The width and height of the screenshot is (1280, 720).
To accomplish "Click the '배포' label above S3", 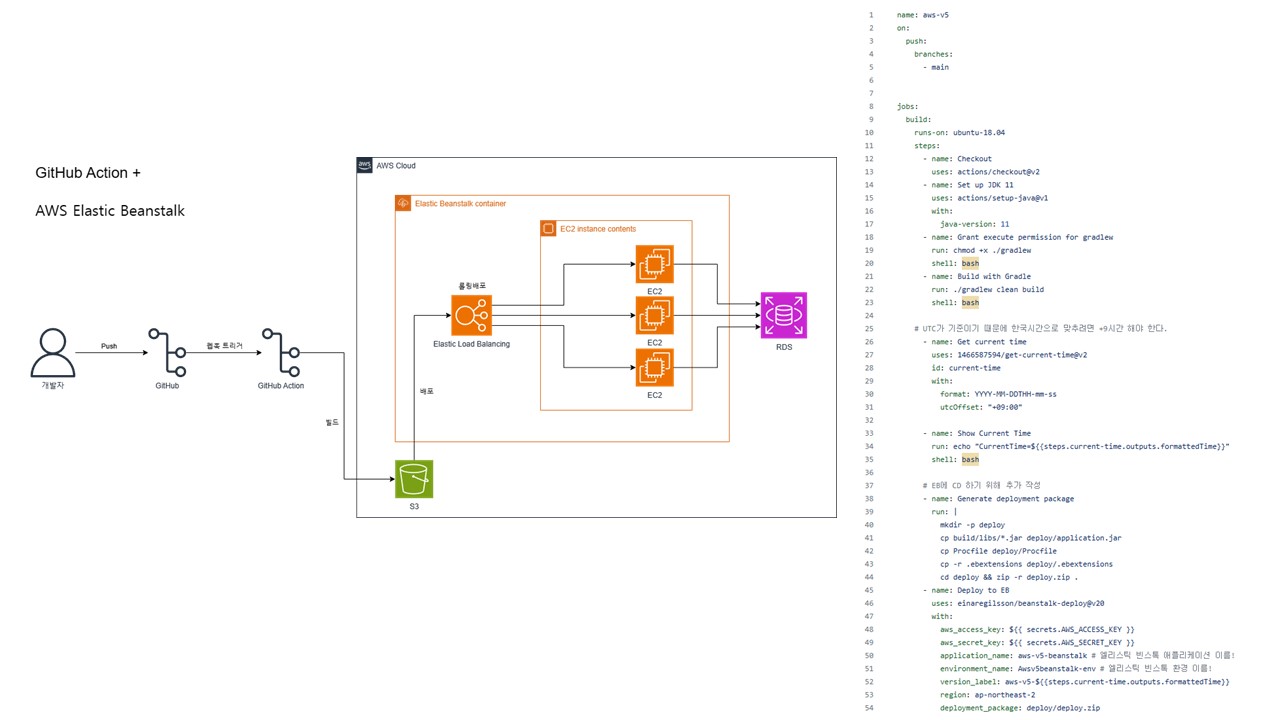I will [427, 391].
